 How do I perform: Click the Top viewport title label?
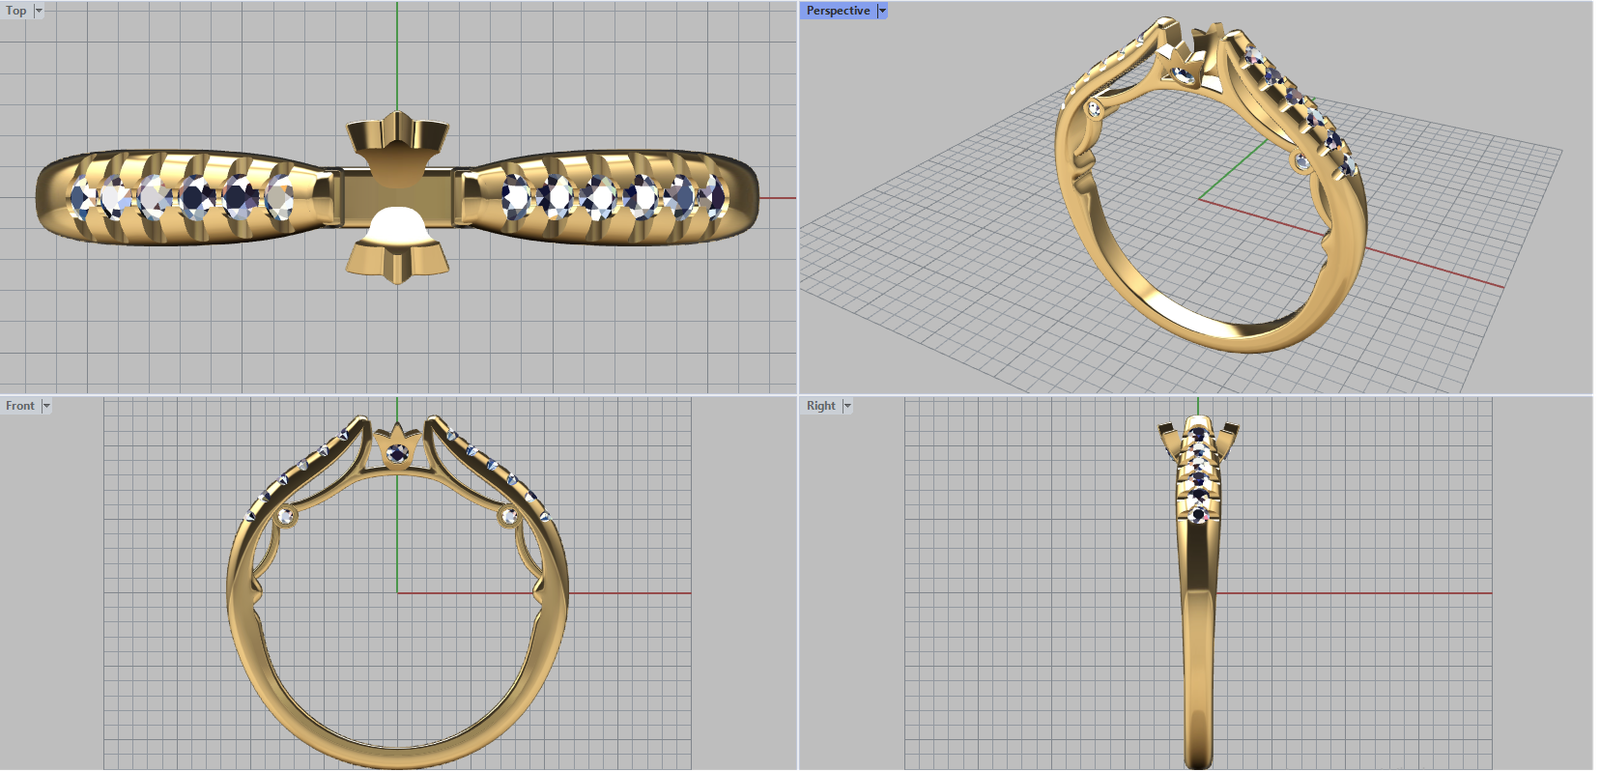tap(16, 11)
